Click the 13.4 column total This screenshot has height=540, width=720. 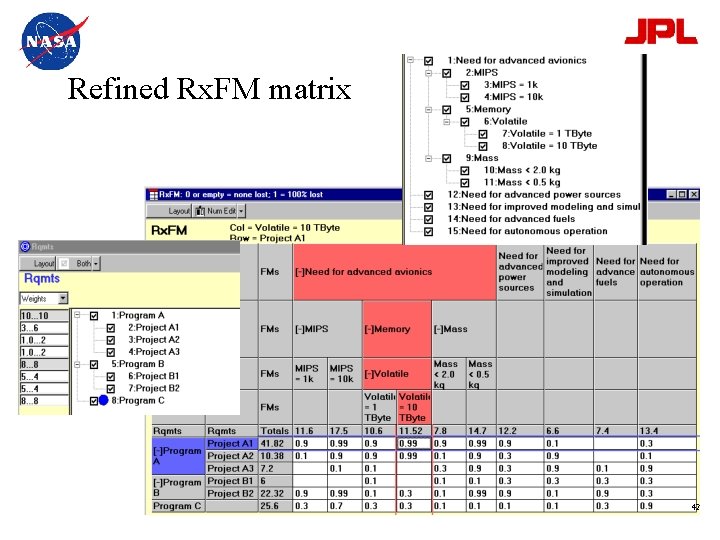[x=667, y=431]
